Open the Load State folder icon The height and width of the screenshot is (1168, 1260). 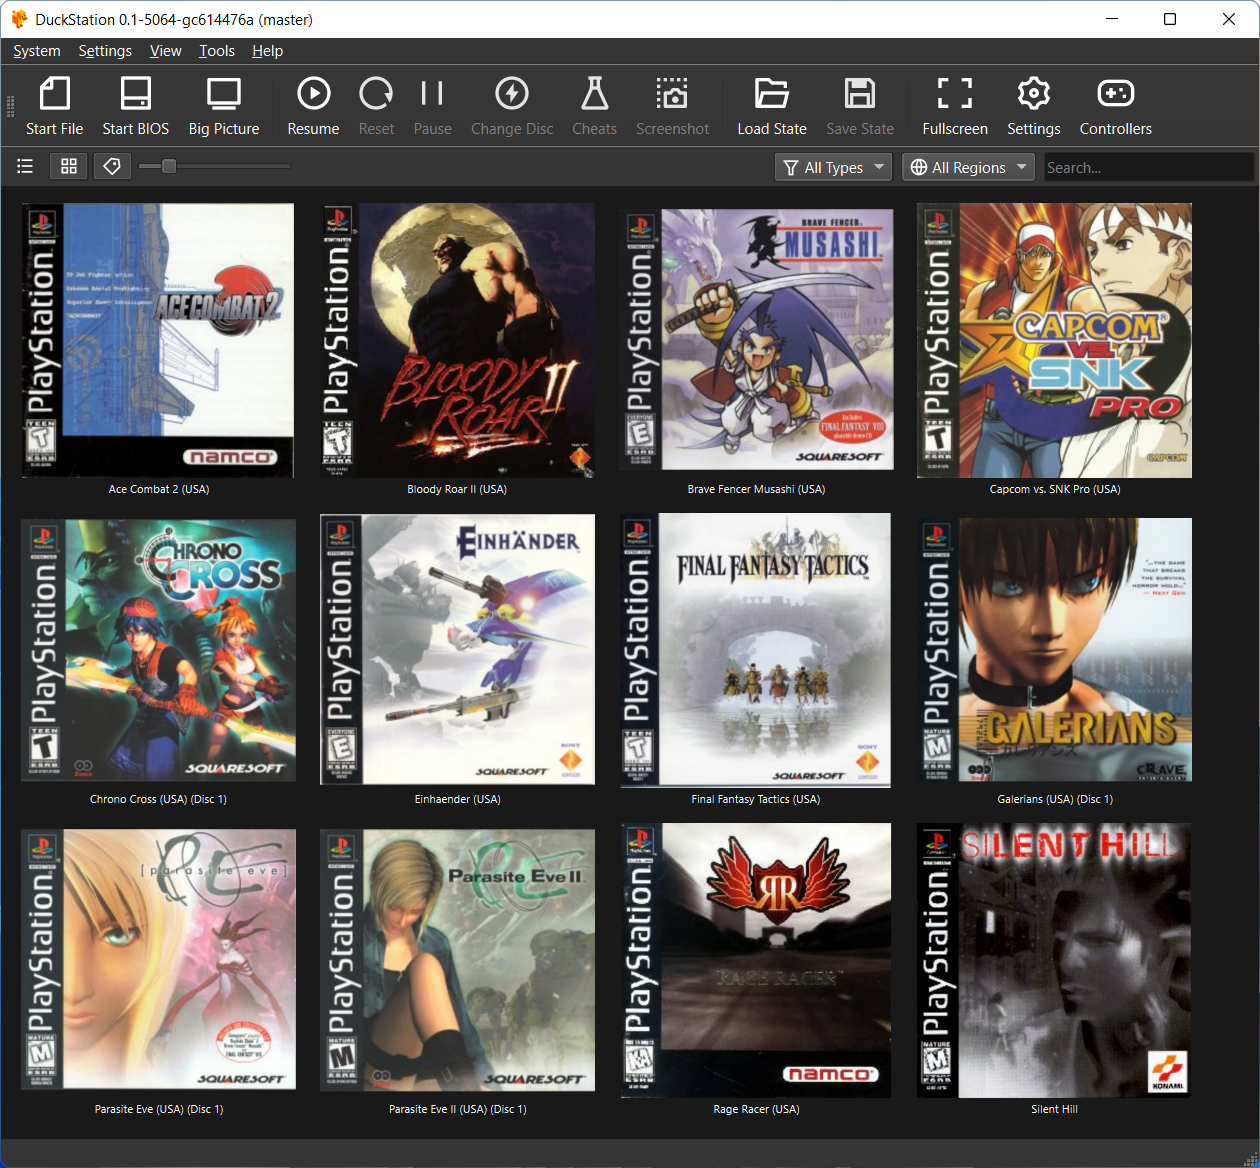(772, 94)
